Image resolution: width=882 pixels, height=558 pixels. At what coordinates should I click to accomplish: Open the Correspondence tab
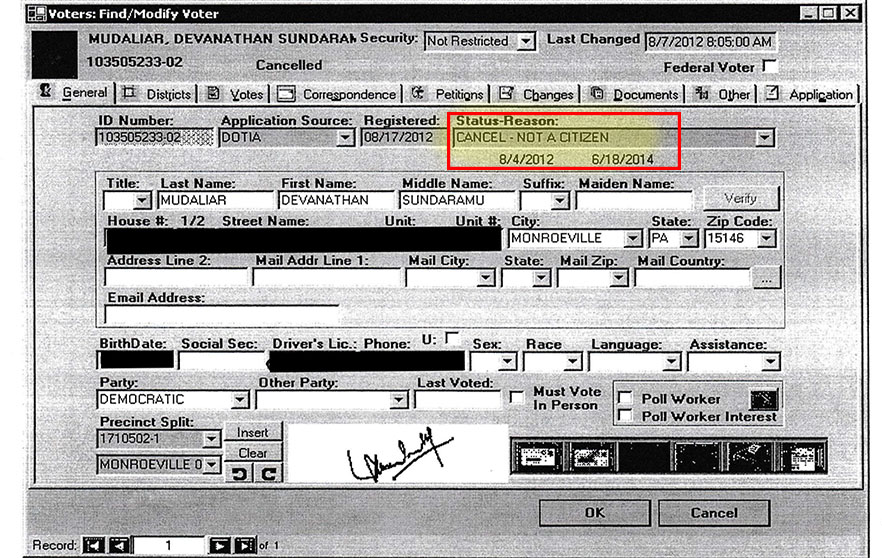336,94
